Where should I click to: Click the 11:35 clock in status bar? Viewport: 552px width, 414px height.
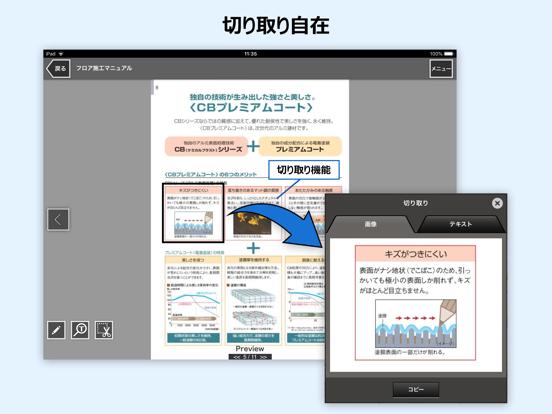(250, 54)
